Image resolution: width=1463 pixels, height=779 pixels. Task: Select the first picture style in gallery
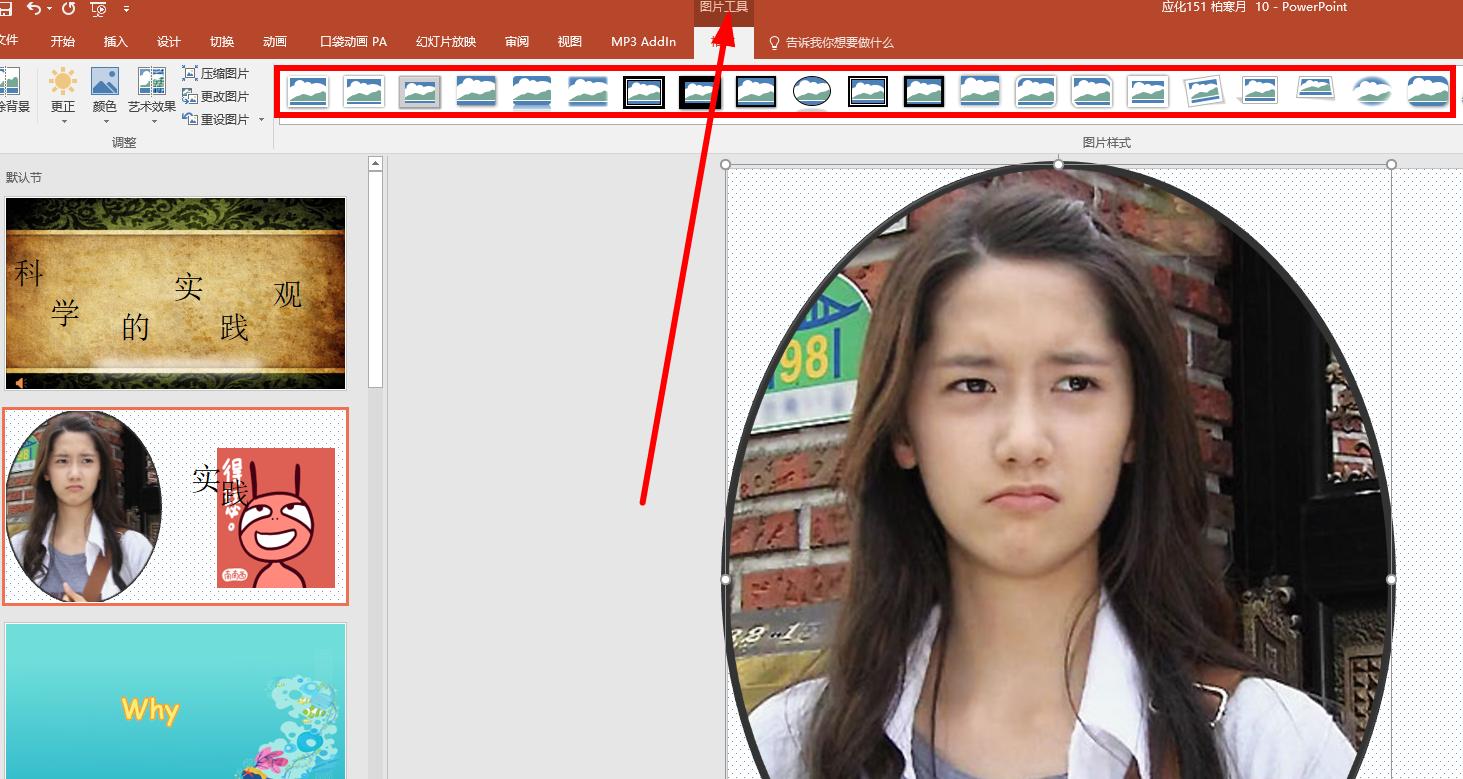(308, 92)
